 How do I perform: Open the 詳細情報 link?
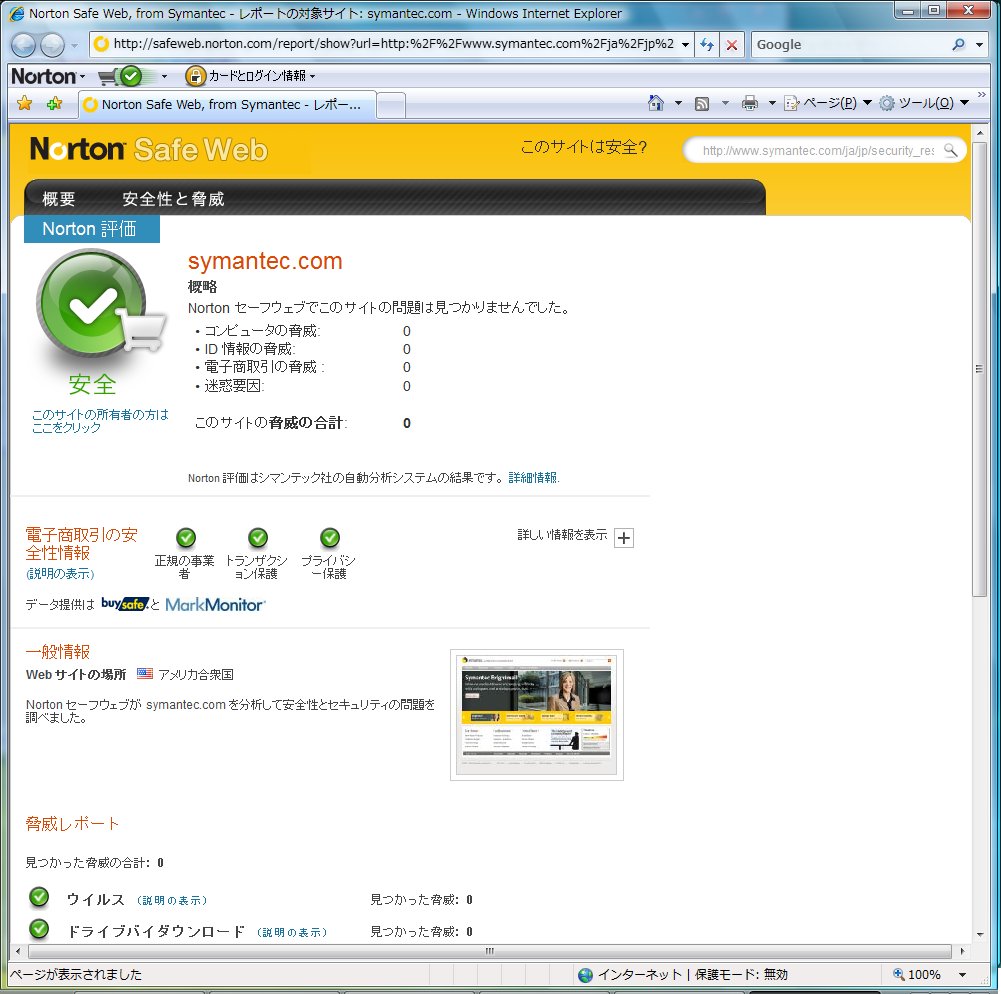tap(533, 478)
